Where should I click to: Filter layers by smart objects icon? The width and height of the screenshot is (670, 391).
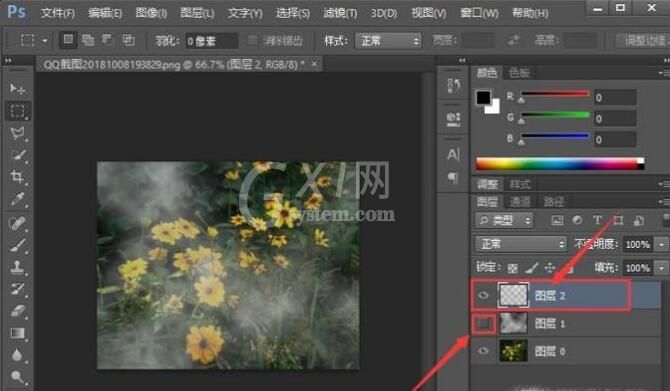[x=638, y=220]
